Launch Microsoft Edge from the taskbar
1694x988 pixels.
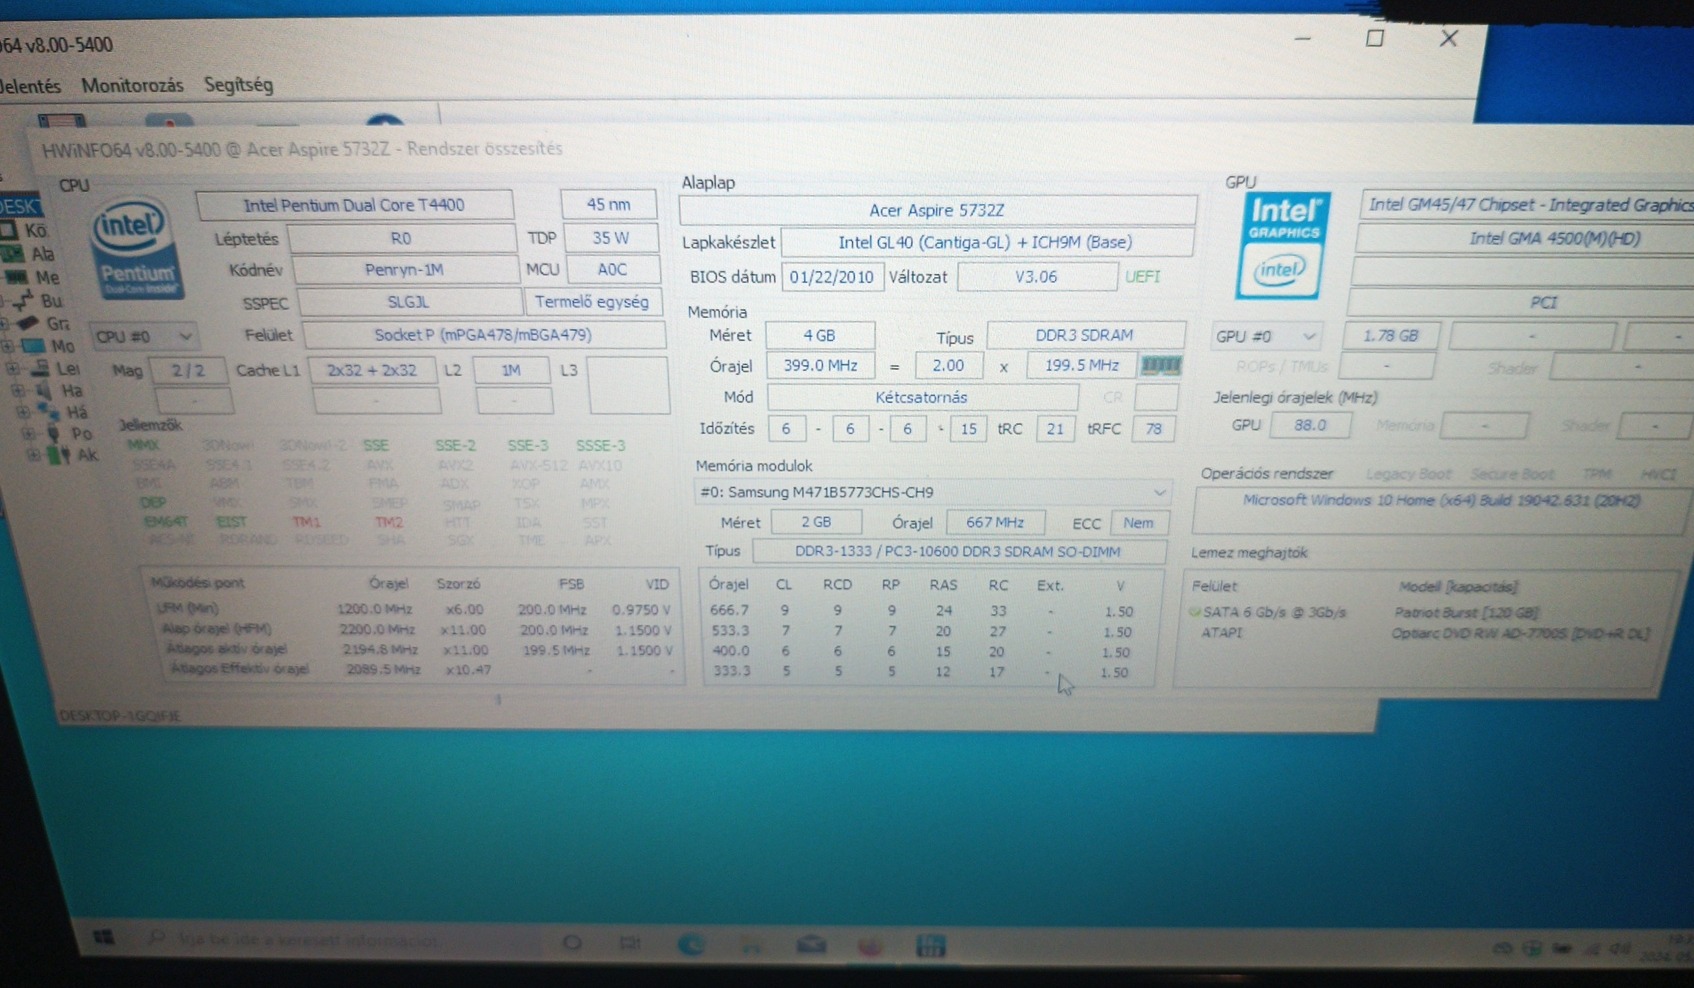click(x=690, y=944)
